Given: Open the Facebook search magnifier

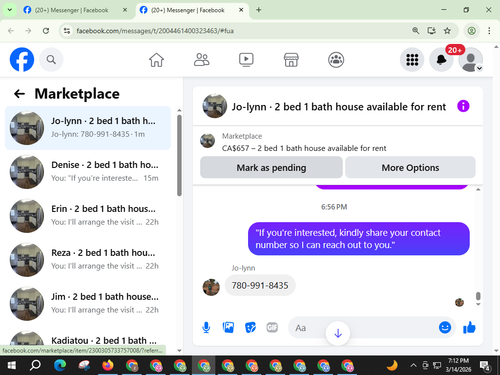Looking at the screenshot, I should click(51, 60).
